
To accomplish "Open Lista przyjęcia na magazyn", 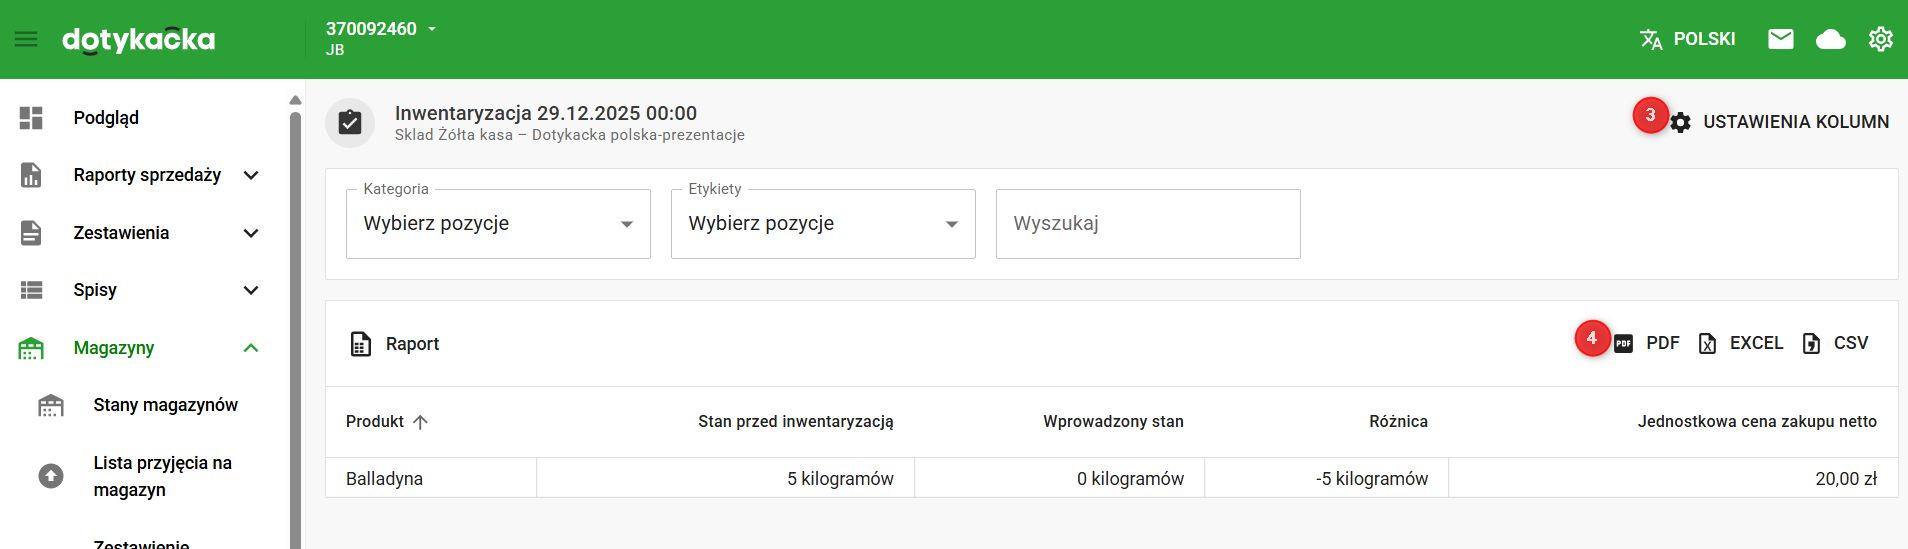I will tap(162, 476).
